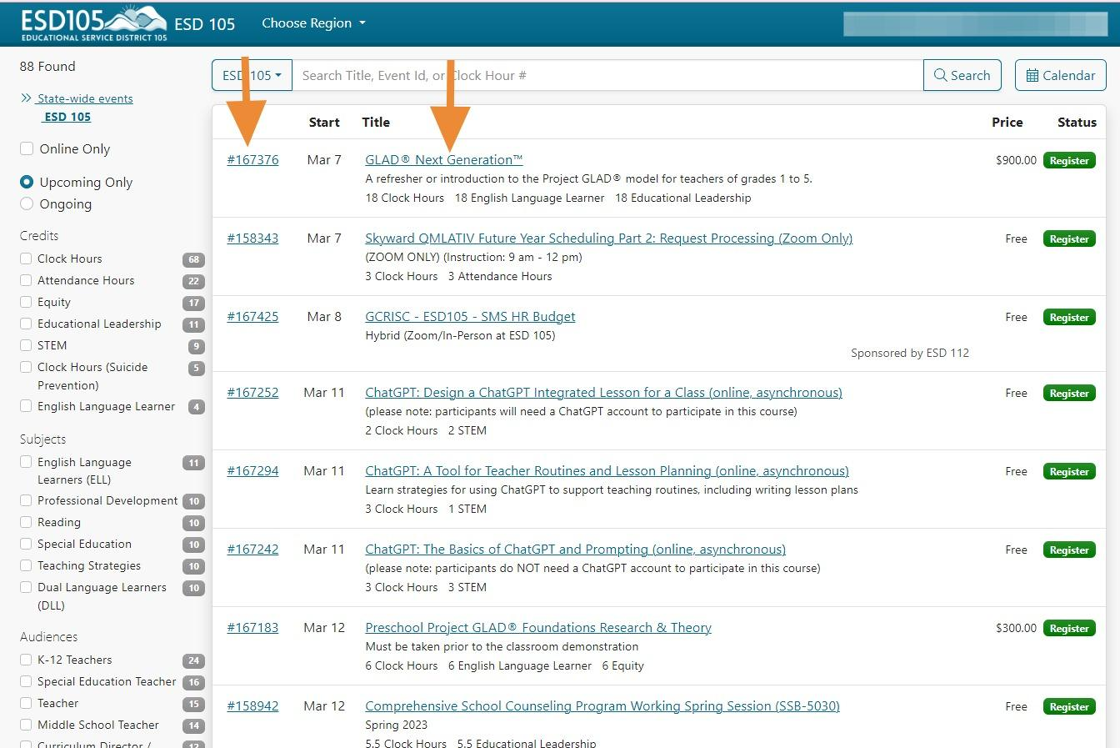Viewport: 1120px width, 748px height.
Task: Check Clock Hours (Suicide Prevention) filter
Action: (x=26, y=367)
